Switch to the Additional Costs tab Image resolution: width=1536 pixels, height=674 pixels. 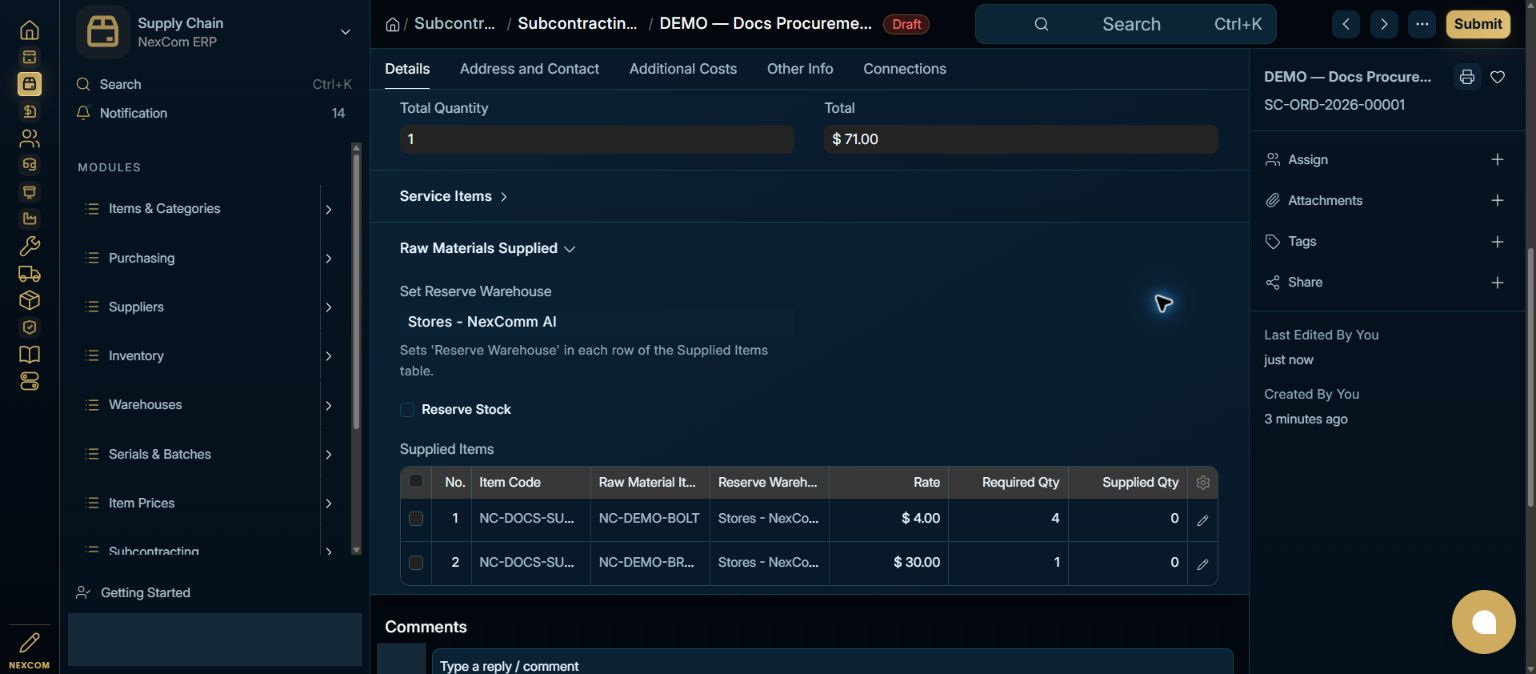[x=683, y=69]
